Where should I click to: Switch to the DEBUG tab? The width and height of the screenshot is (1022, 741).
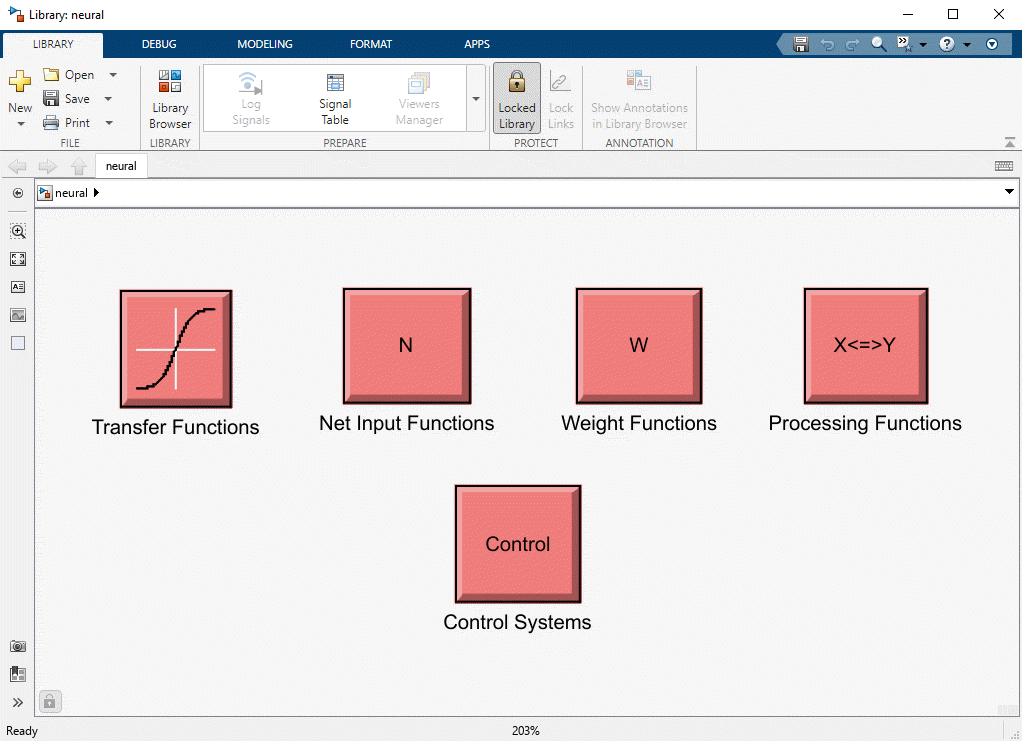pos(158,44)
